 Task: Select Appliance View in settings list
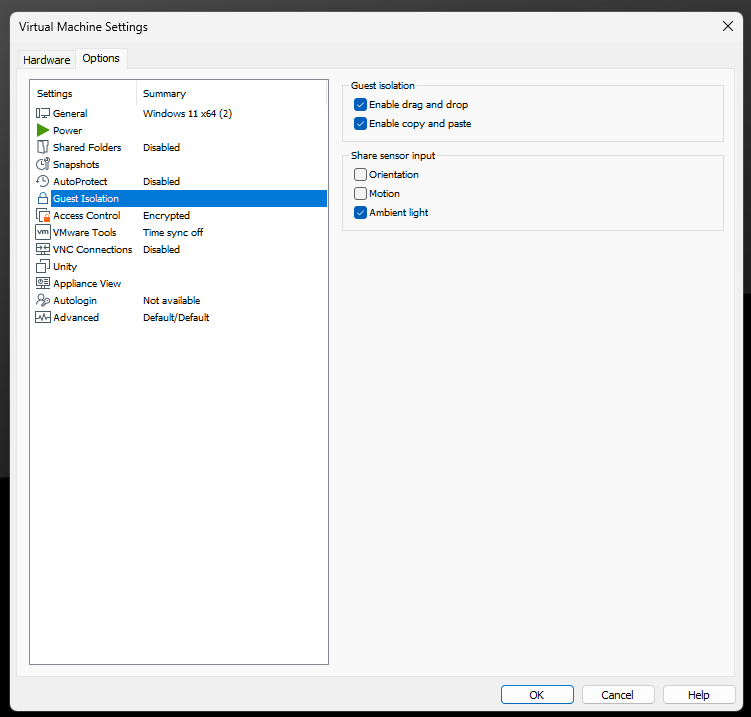tap(87, 284)
